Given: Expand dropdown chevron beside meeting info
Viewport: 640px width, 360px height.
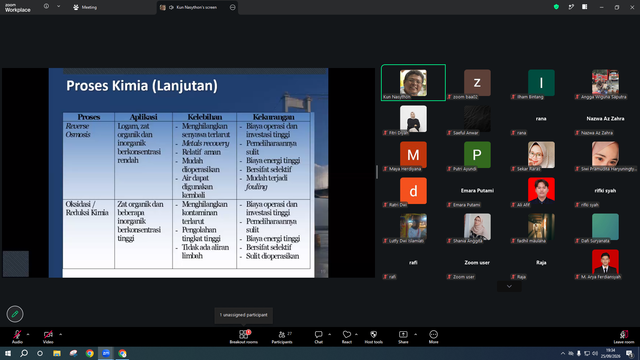Looking at the screenshot, I should (58, 7).
